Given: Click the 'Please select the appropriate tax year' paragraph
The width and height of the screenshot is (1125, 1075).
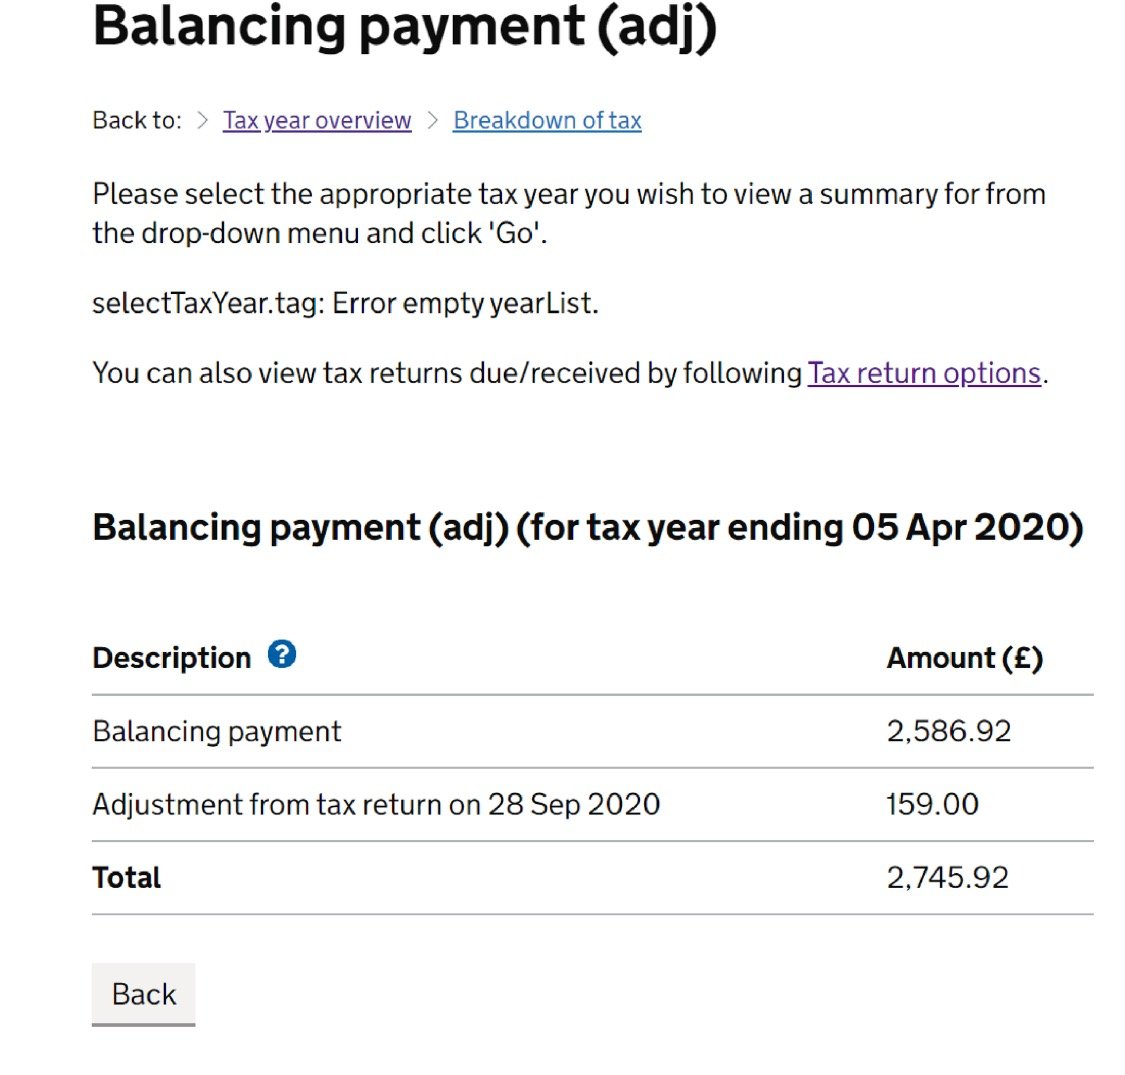Looking at the screenshot, I should point(569,214).
